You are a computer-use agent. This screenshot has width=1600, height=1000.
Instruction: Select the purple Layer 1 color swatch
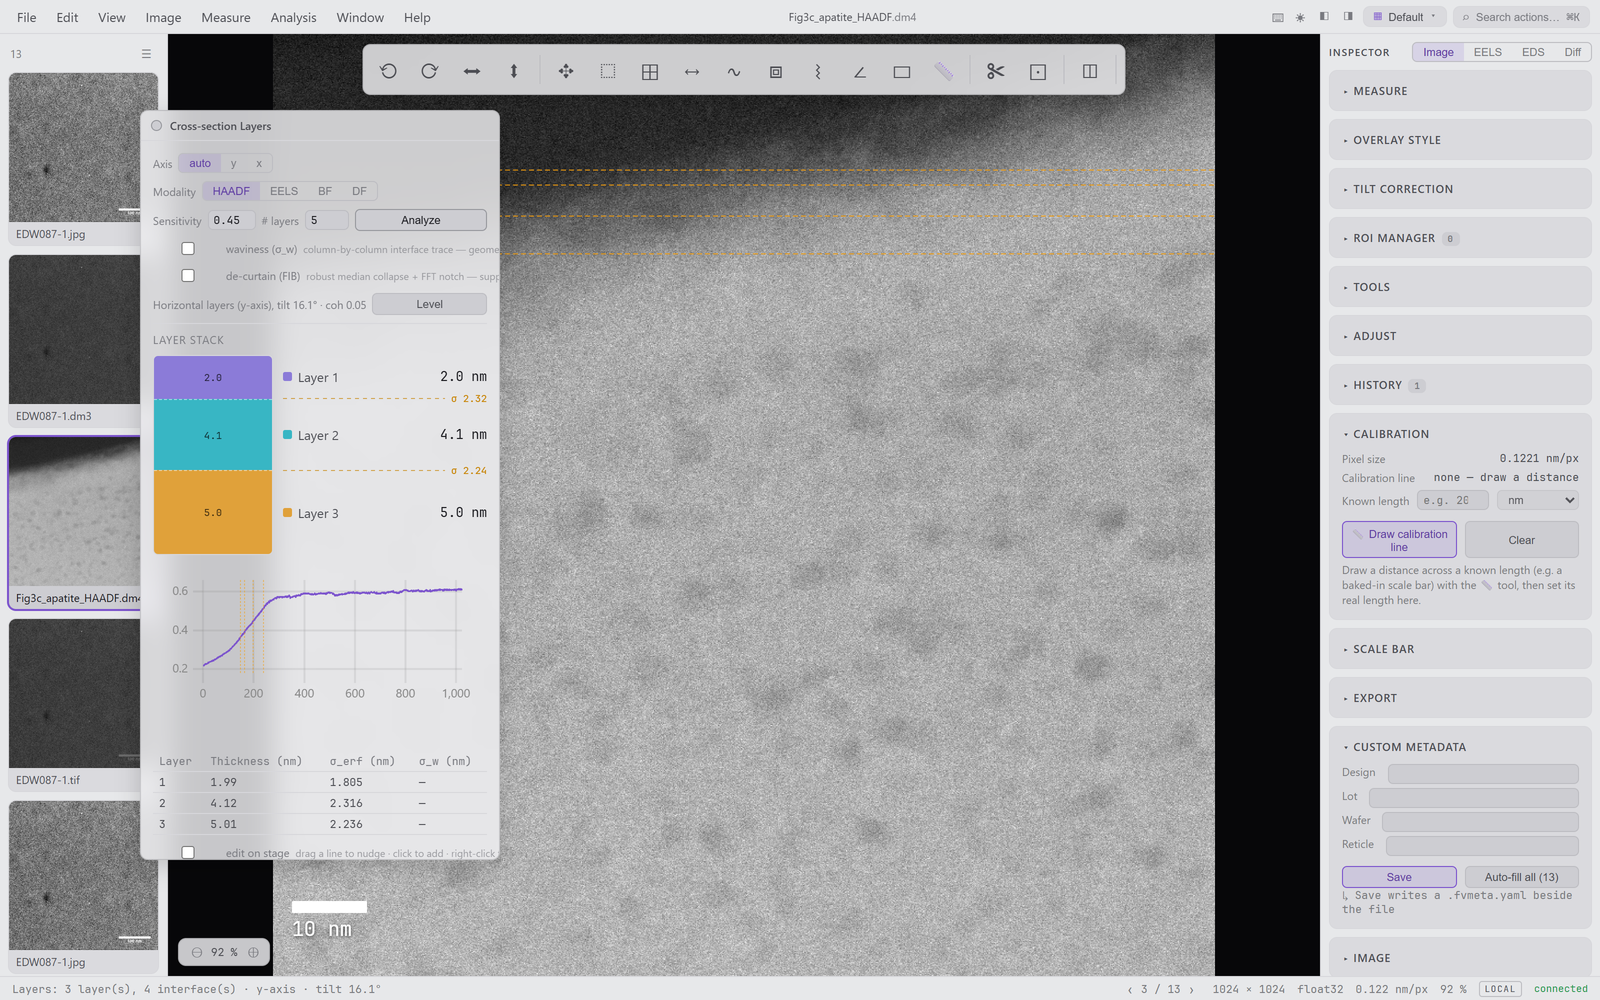[x=288, y=377]
